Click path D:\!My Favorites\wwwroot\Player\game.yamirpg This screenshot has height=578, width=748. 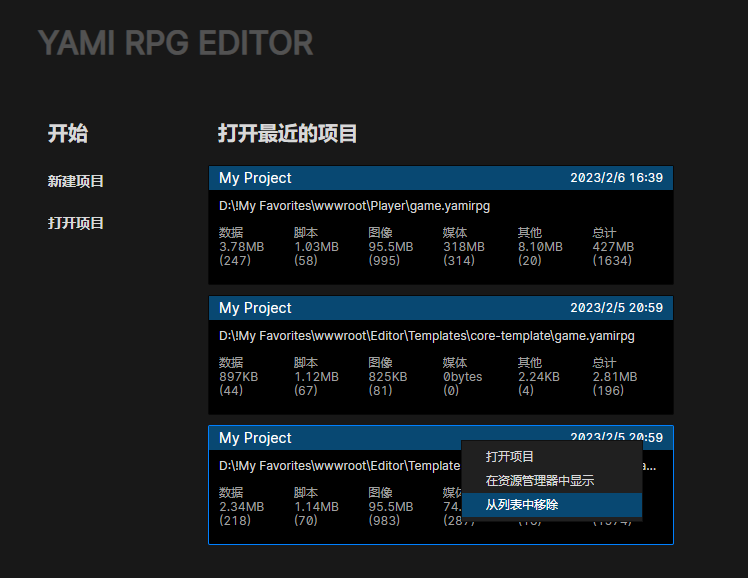click(x=354, y=206)
